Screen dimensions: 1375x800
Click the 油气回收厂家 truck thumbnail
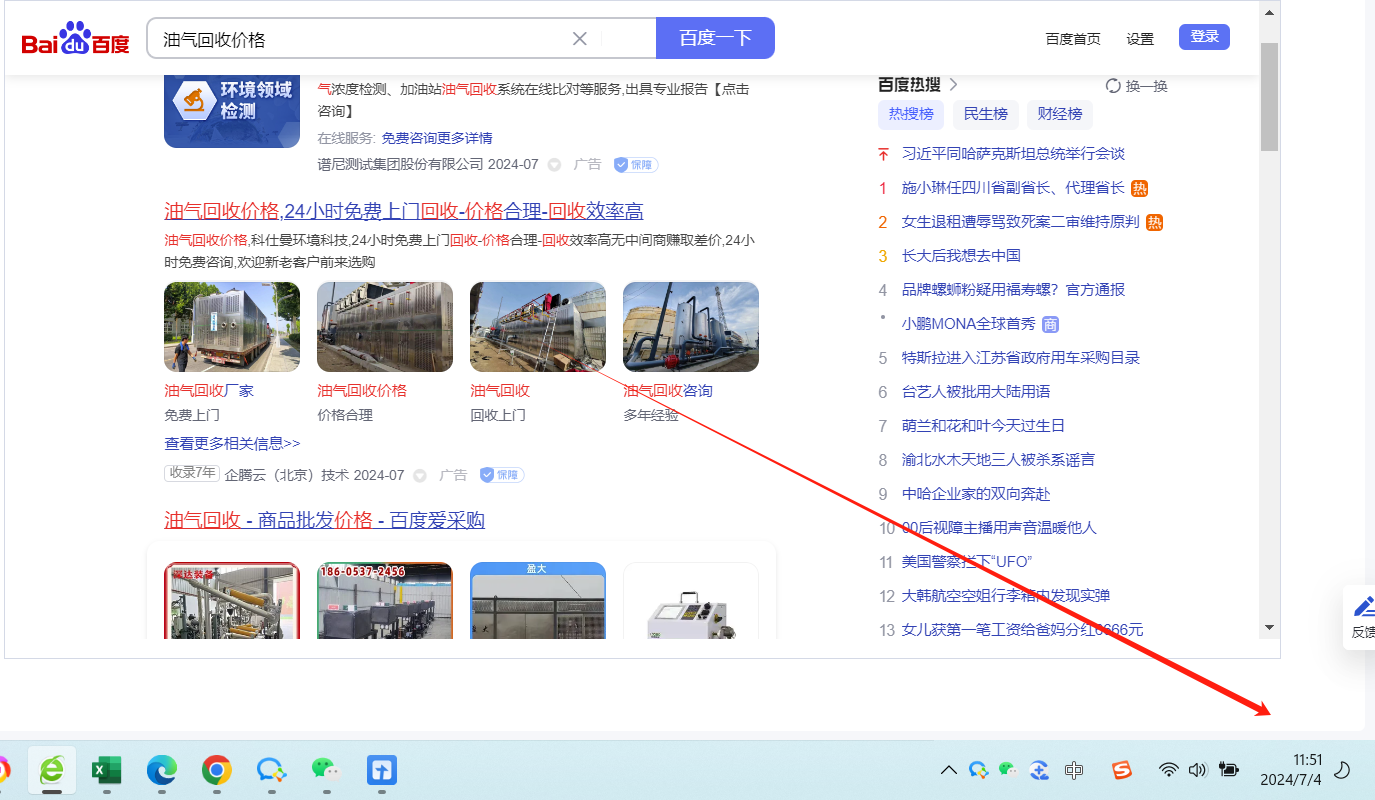(x=232, y=327)
